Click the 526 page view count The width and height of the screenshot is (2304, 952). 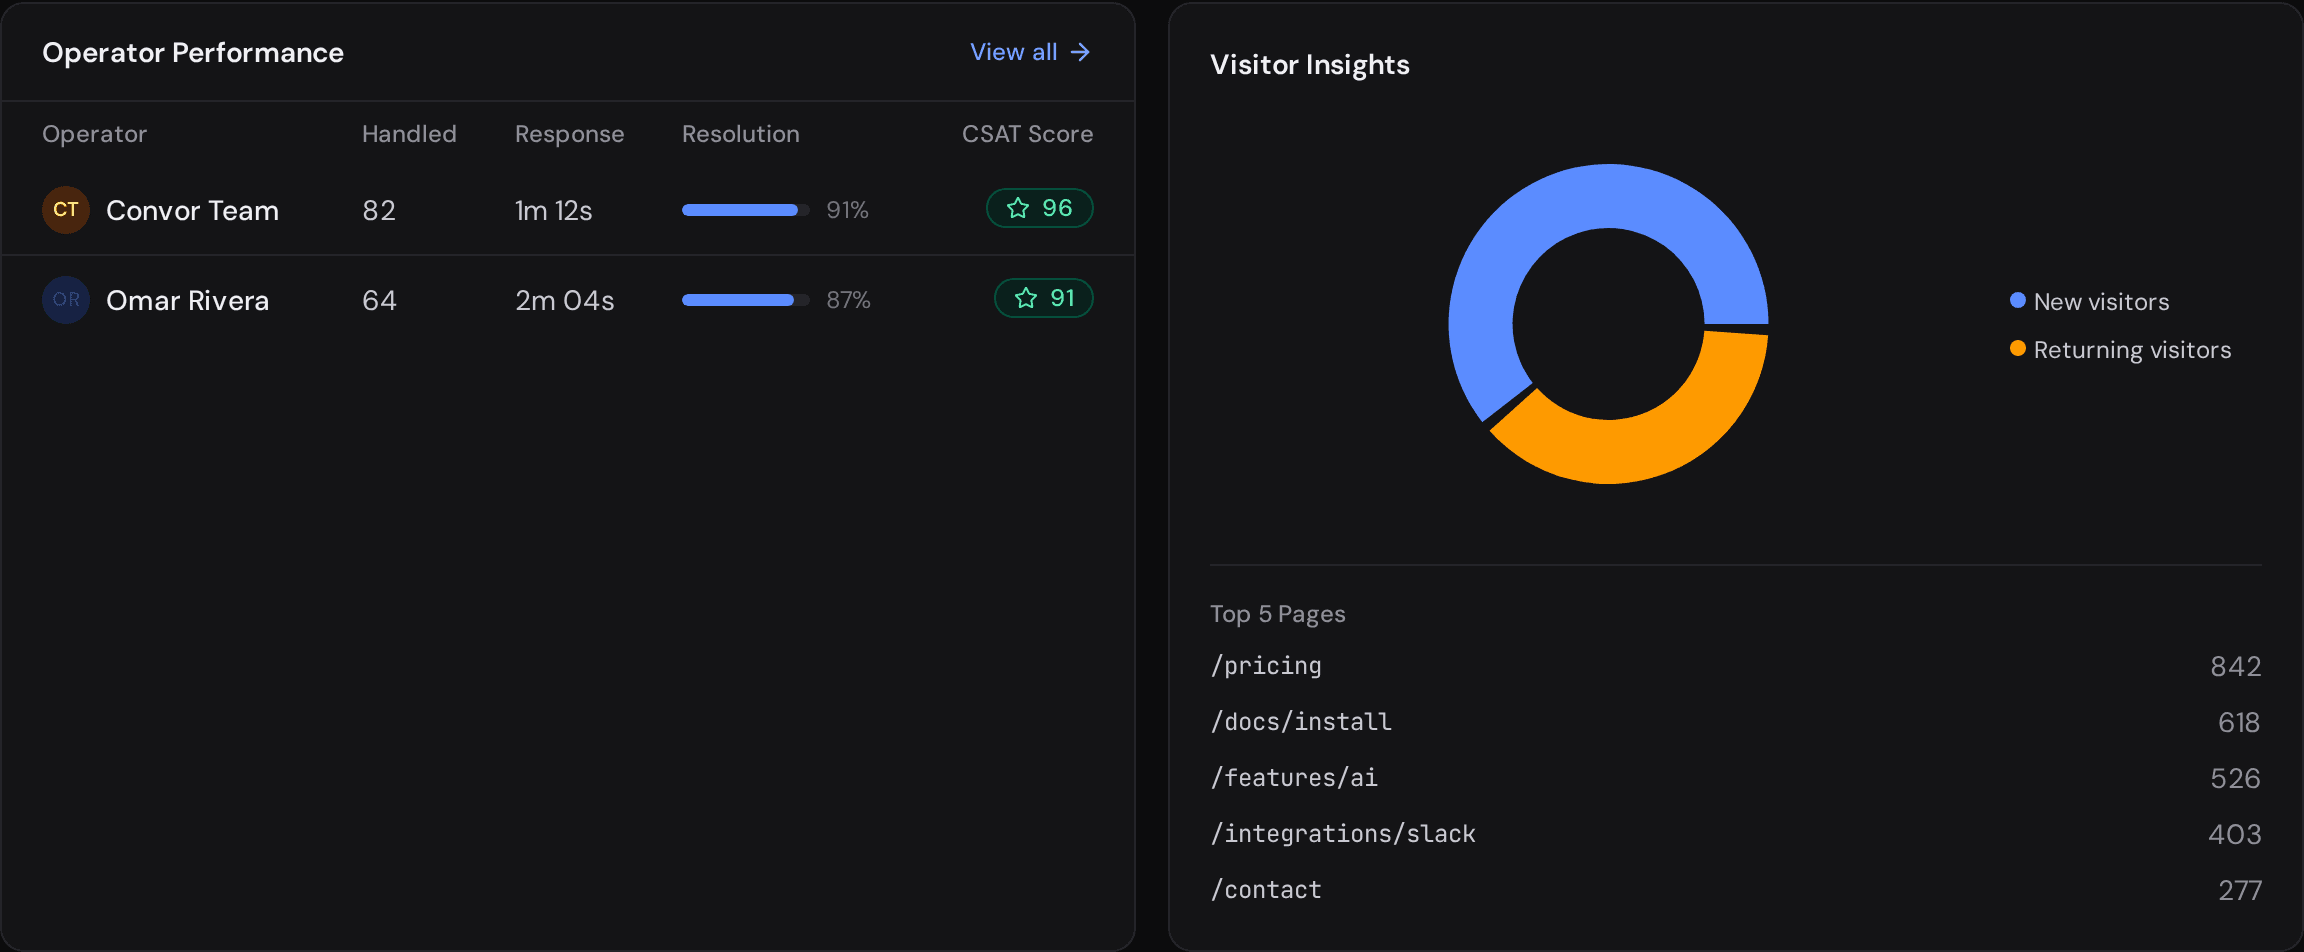tap(2236, 779)
